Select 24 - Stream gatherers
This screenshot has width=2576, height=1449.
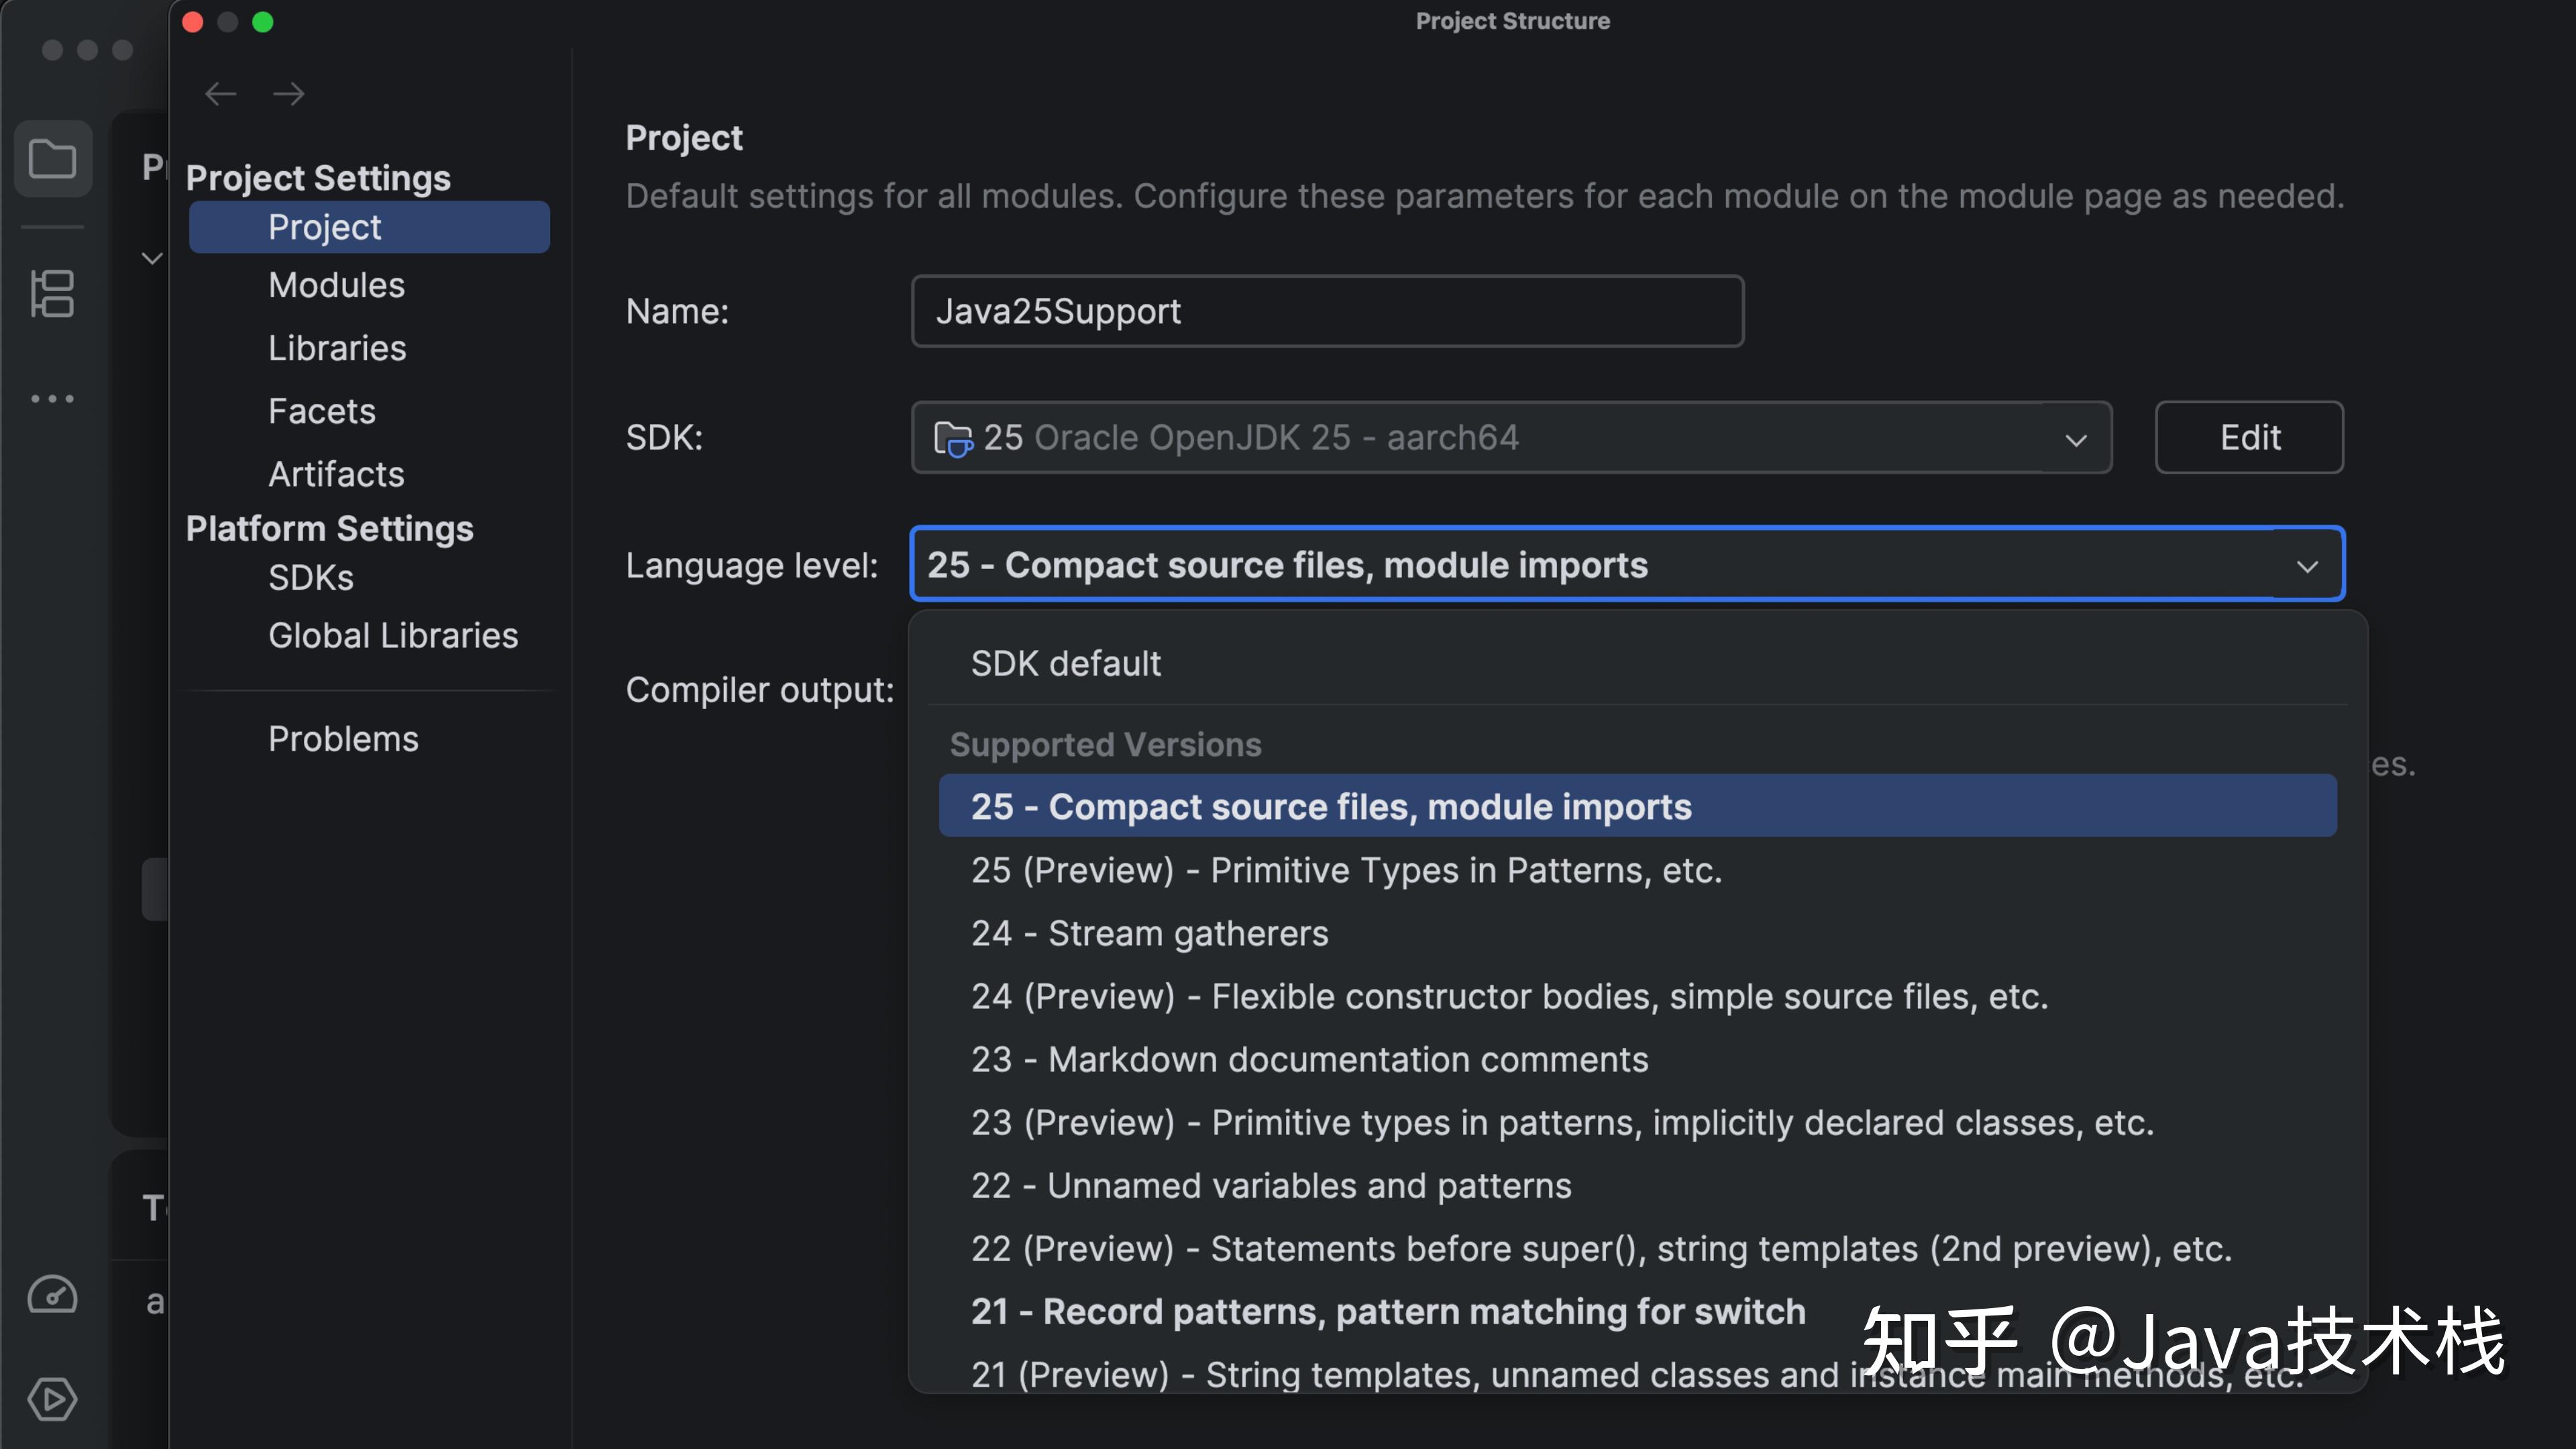click(x=1637, y=933)
